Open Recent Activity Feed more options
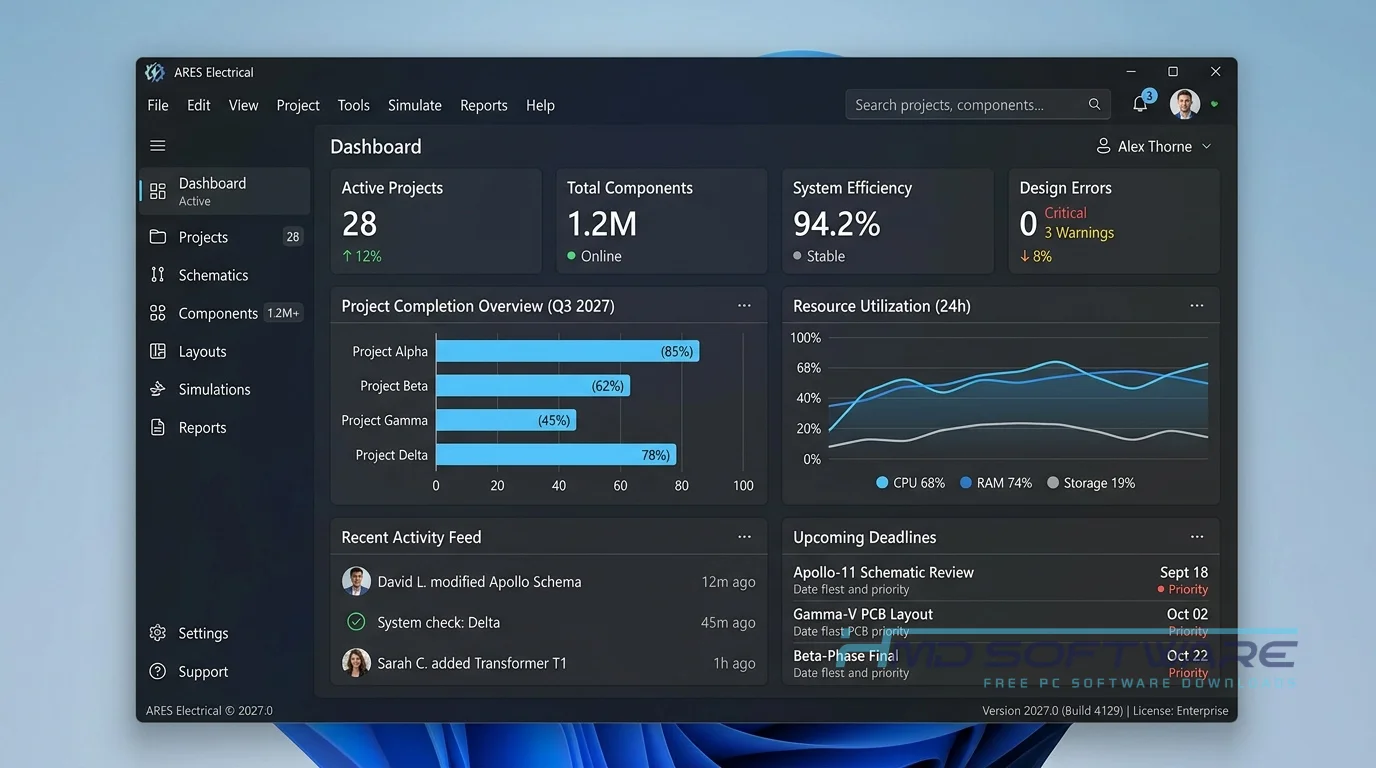The height and width of the screenshot is (768, 1376). (744, 537)
